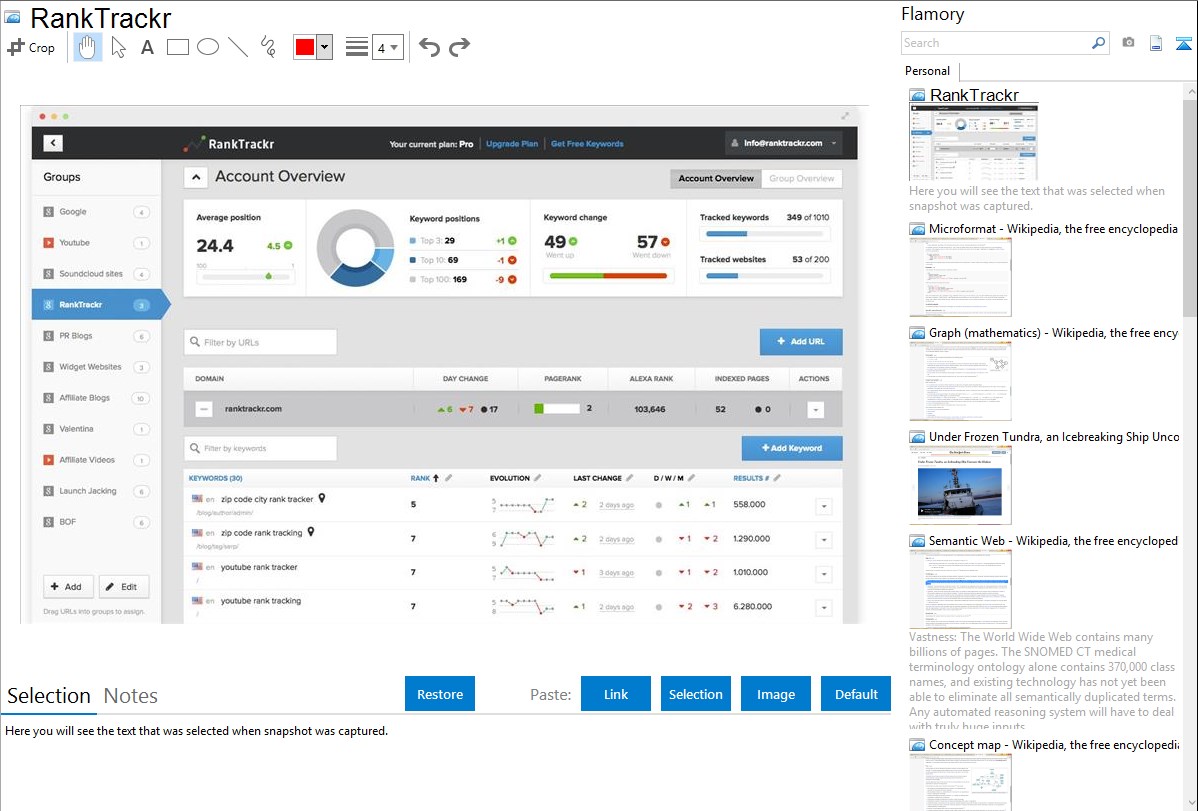Redo the last annotation
This screenshot has width=1198, height=811.
pyautogui.click(x=459, y=47)
